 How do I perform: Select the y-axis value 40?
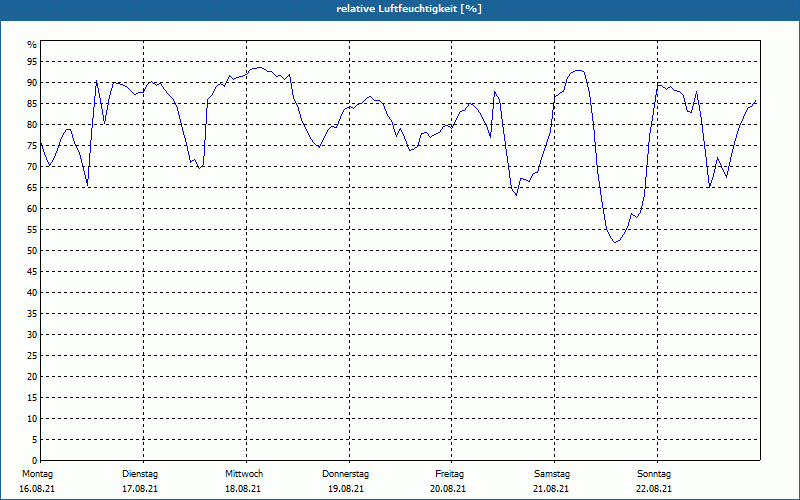(32, 293)
